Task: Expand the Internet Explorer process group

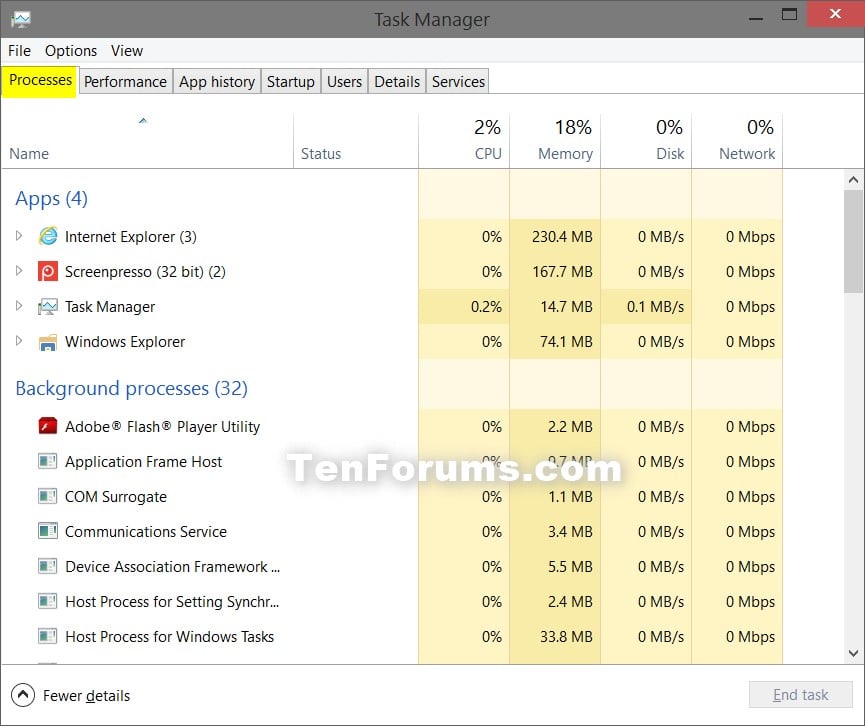Action: pyautogui.click(x=18, y=237)
